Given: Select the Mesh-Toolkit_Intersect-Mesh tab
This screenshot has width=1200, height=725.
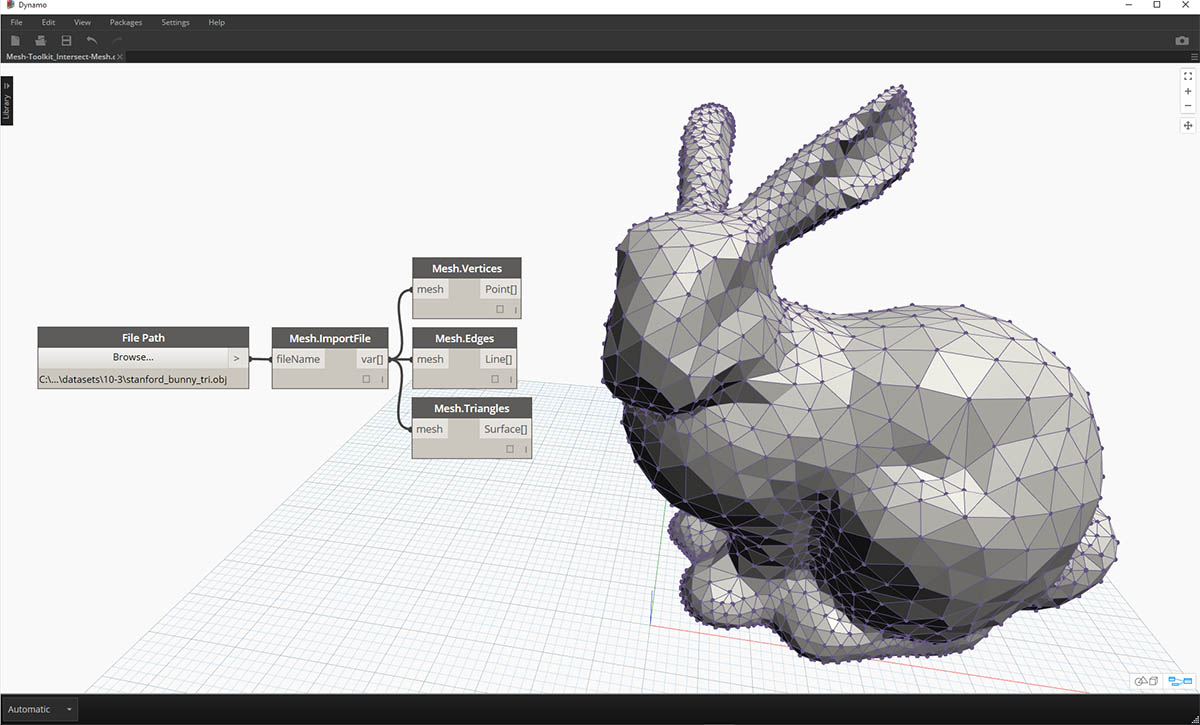Looking at the screenshot, I should click(x=58, y=57).
